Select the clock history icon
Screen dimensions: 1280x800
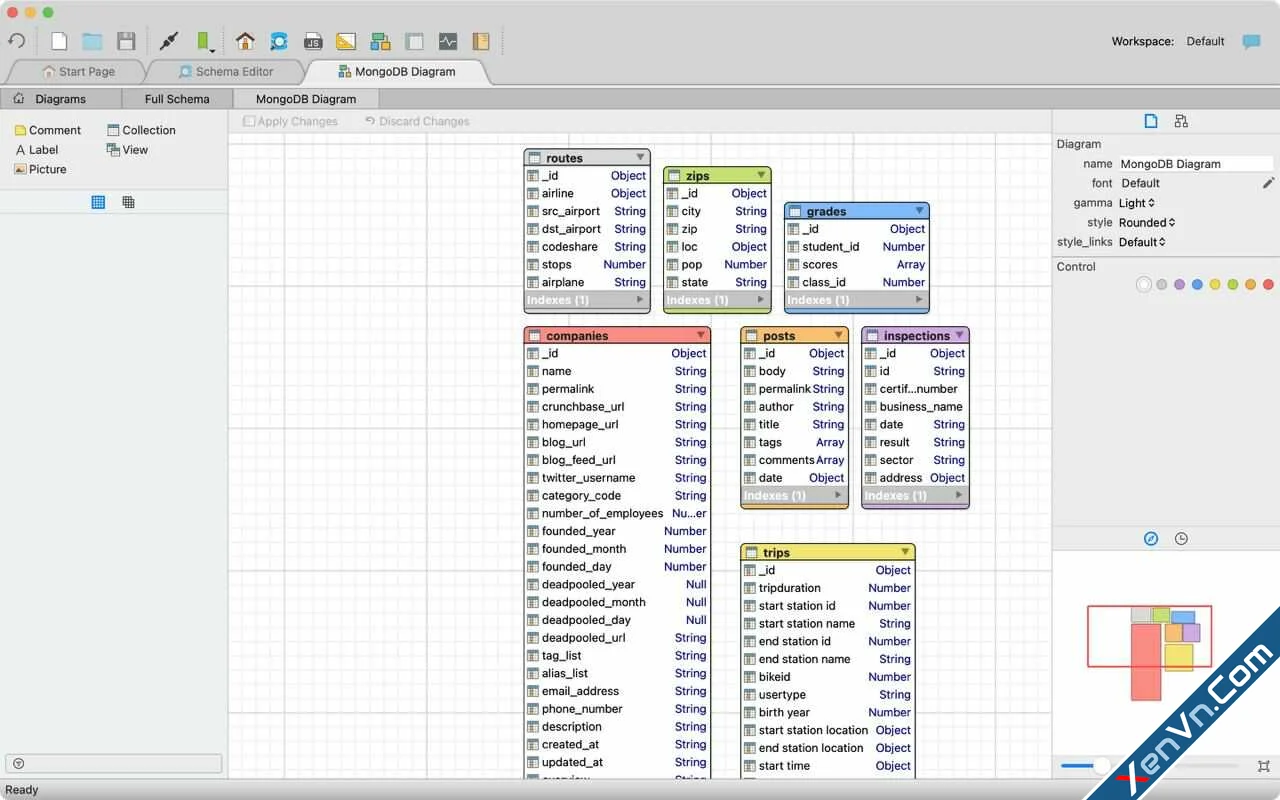1181,539
